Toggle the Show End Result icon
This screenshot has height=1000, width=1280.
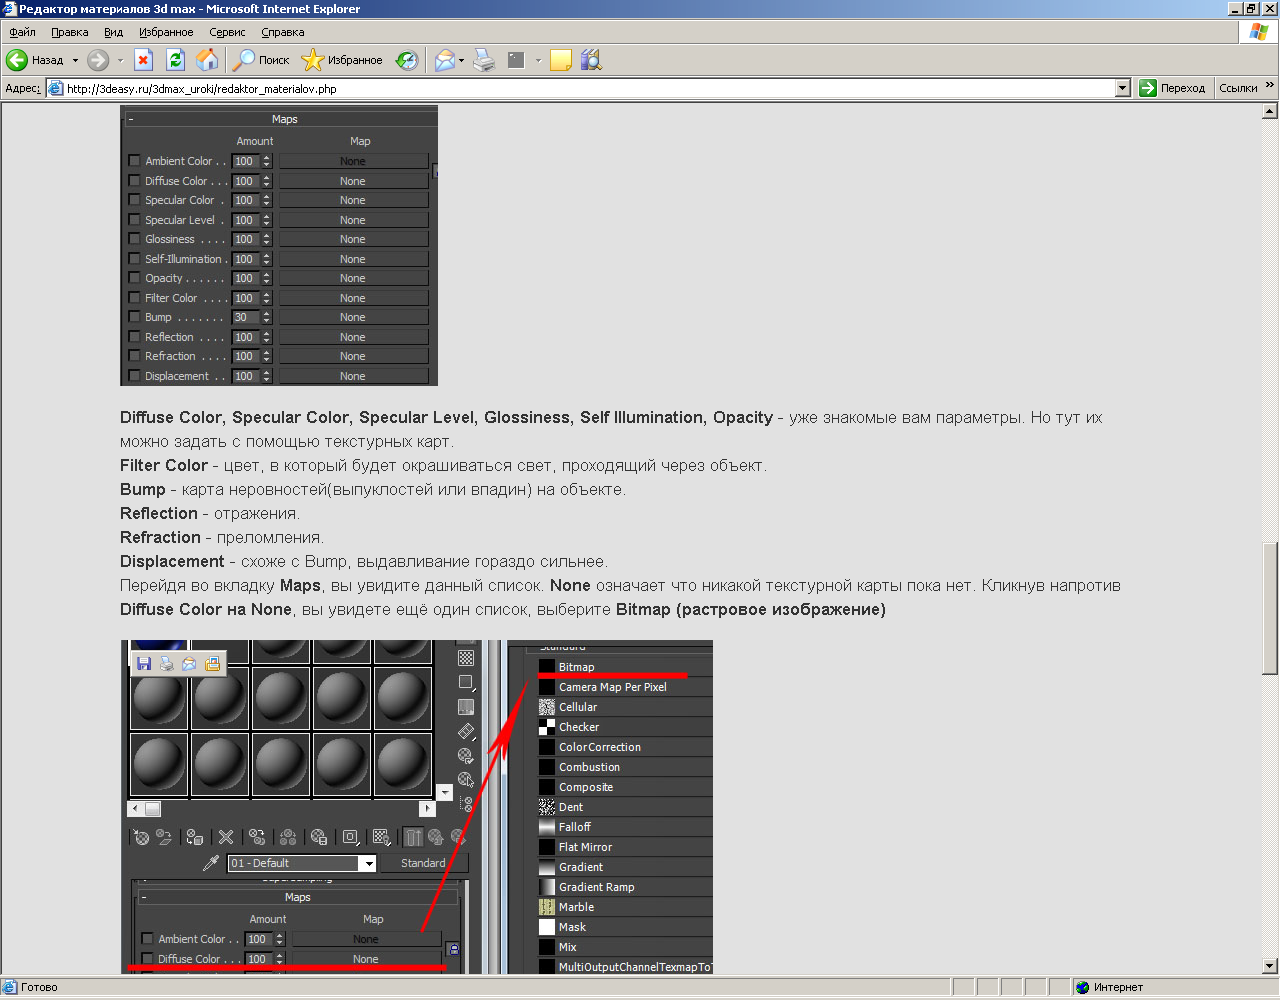coord(413,837)
